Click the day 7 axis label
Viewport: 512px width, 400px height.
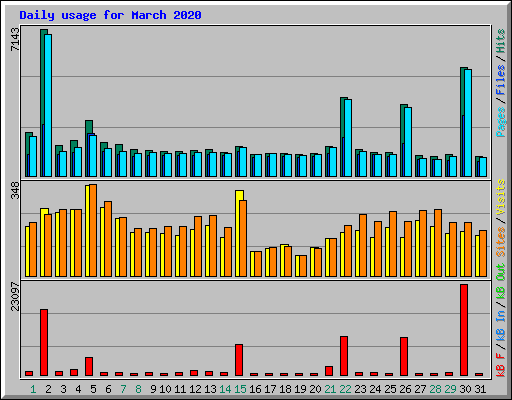point(123,389)
